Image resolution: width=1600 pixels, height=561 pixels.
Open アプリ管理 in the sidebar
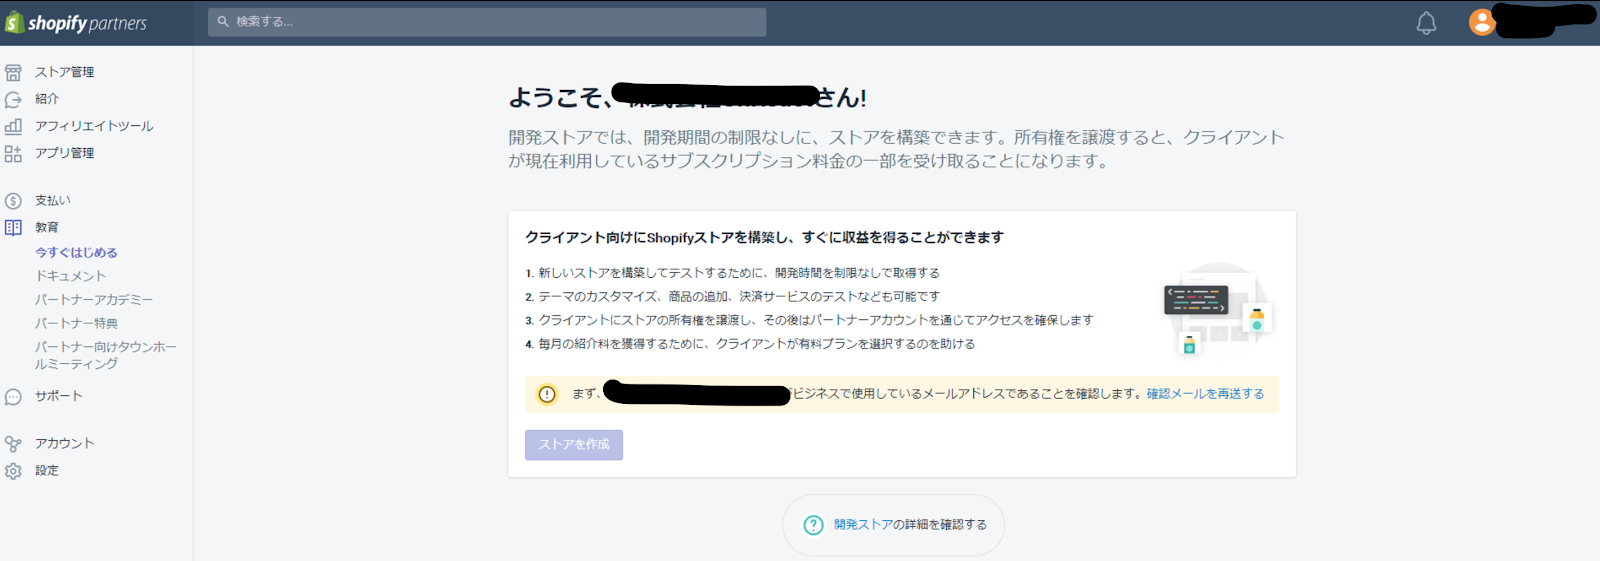pos(65,153)
